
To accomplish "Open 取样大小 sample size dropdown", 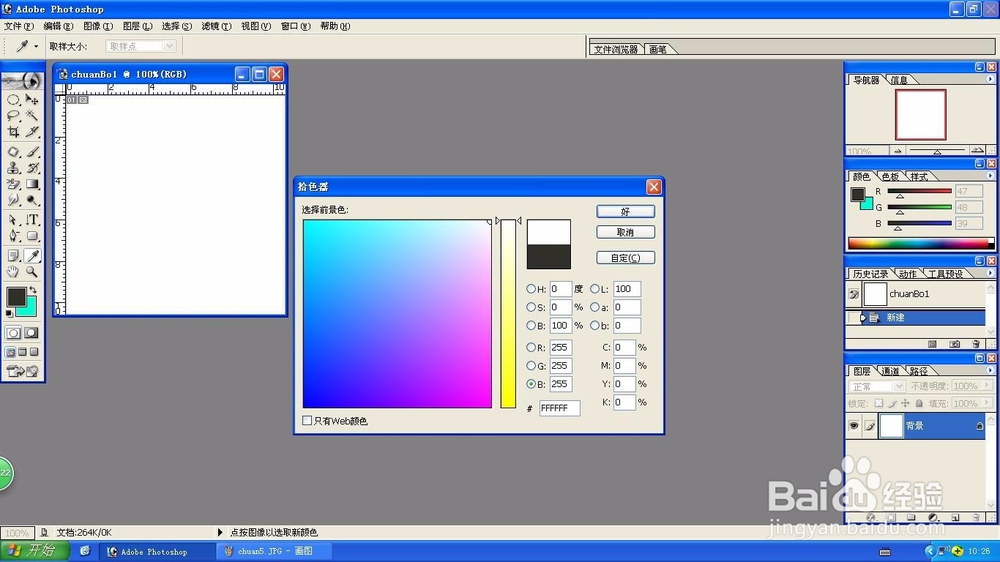I will click(x=140, y=46).
